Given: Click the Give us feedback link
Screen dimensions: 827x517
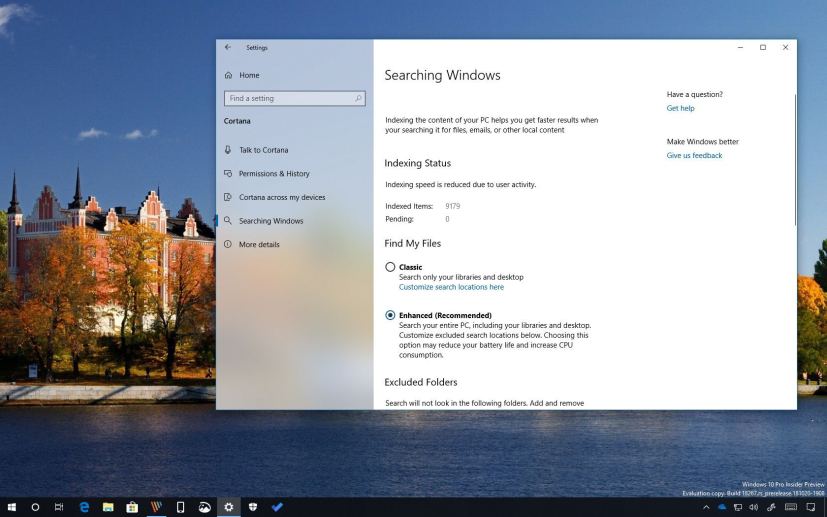Looking at the screenshot, I should pos(694,156).
